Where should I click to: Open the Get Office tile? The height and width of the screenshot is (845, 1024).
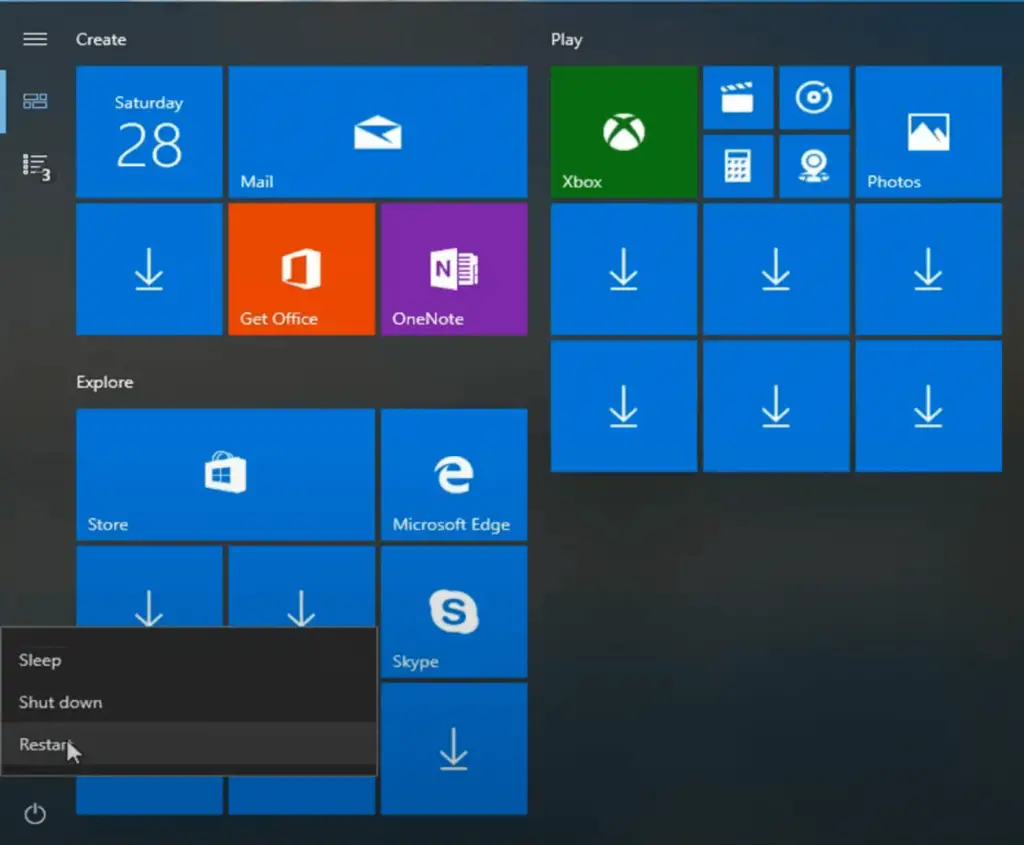coord(301,269)
